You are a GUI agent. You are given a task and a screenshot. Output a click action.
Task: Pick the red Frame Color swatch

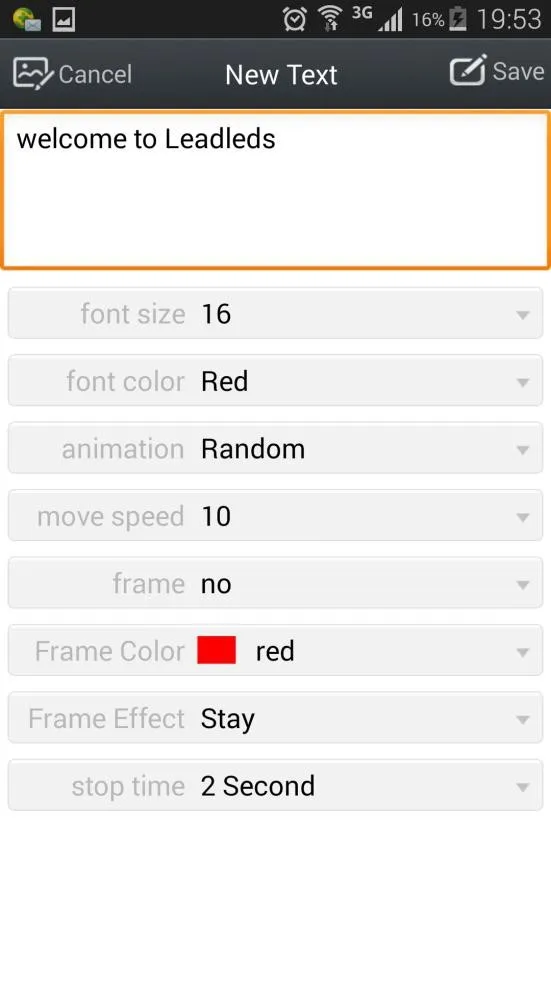216,650
